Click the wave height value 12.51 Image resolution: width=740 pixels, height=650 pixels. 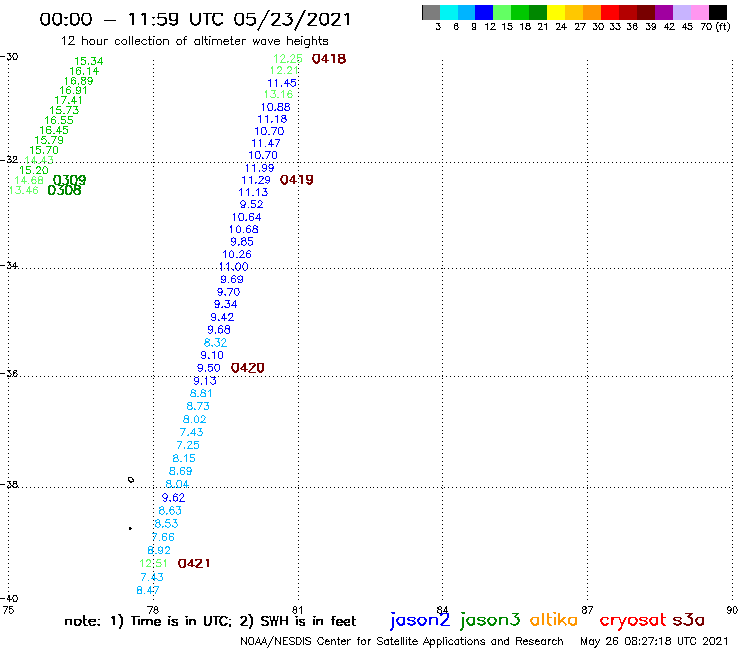click(x=153, y=564)
